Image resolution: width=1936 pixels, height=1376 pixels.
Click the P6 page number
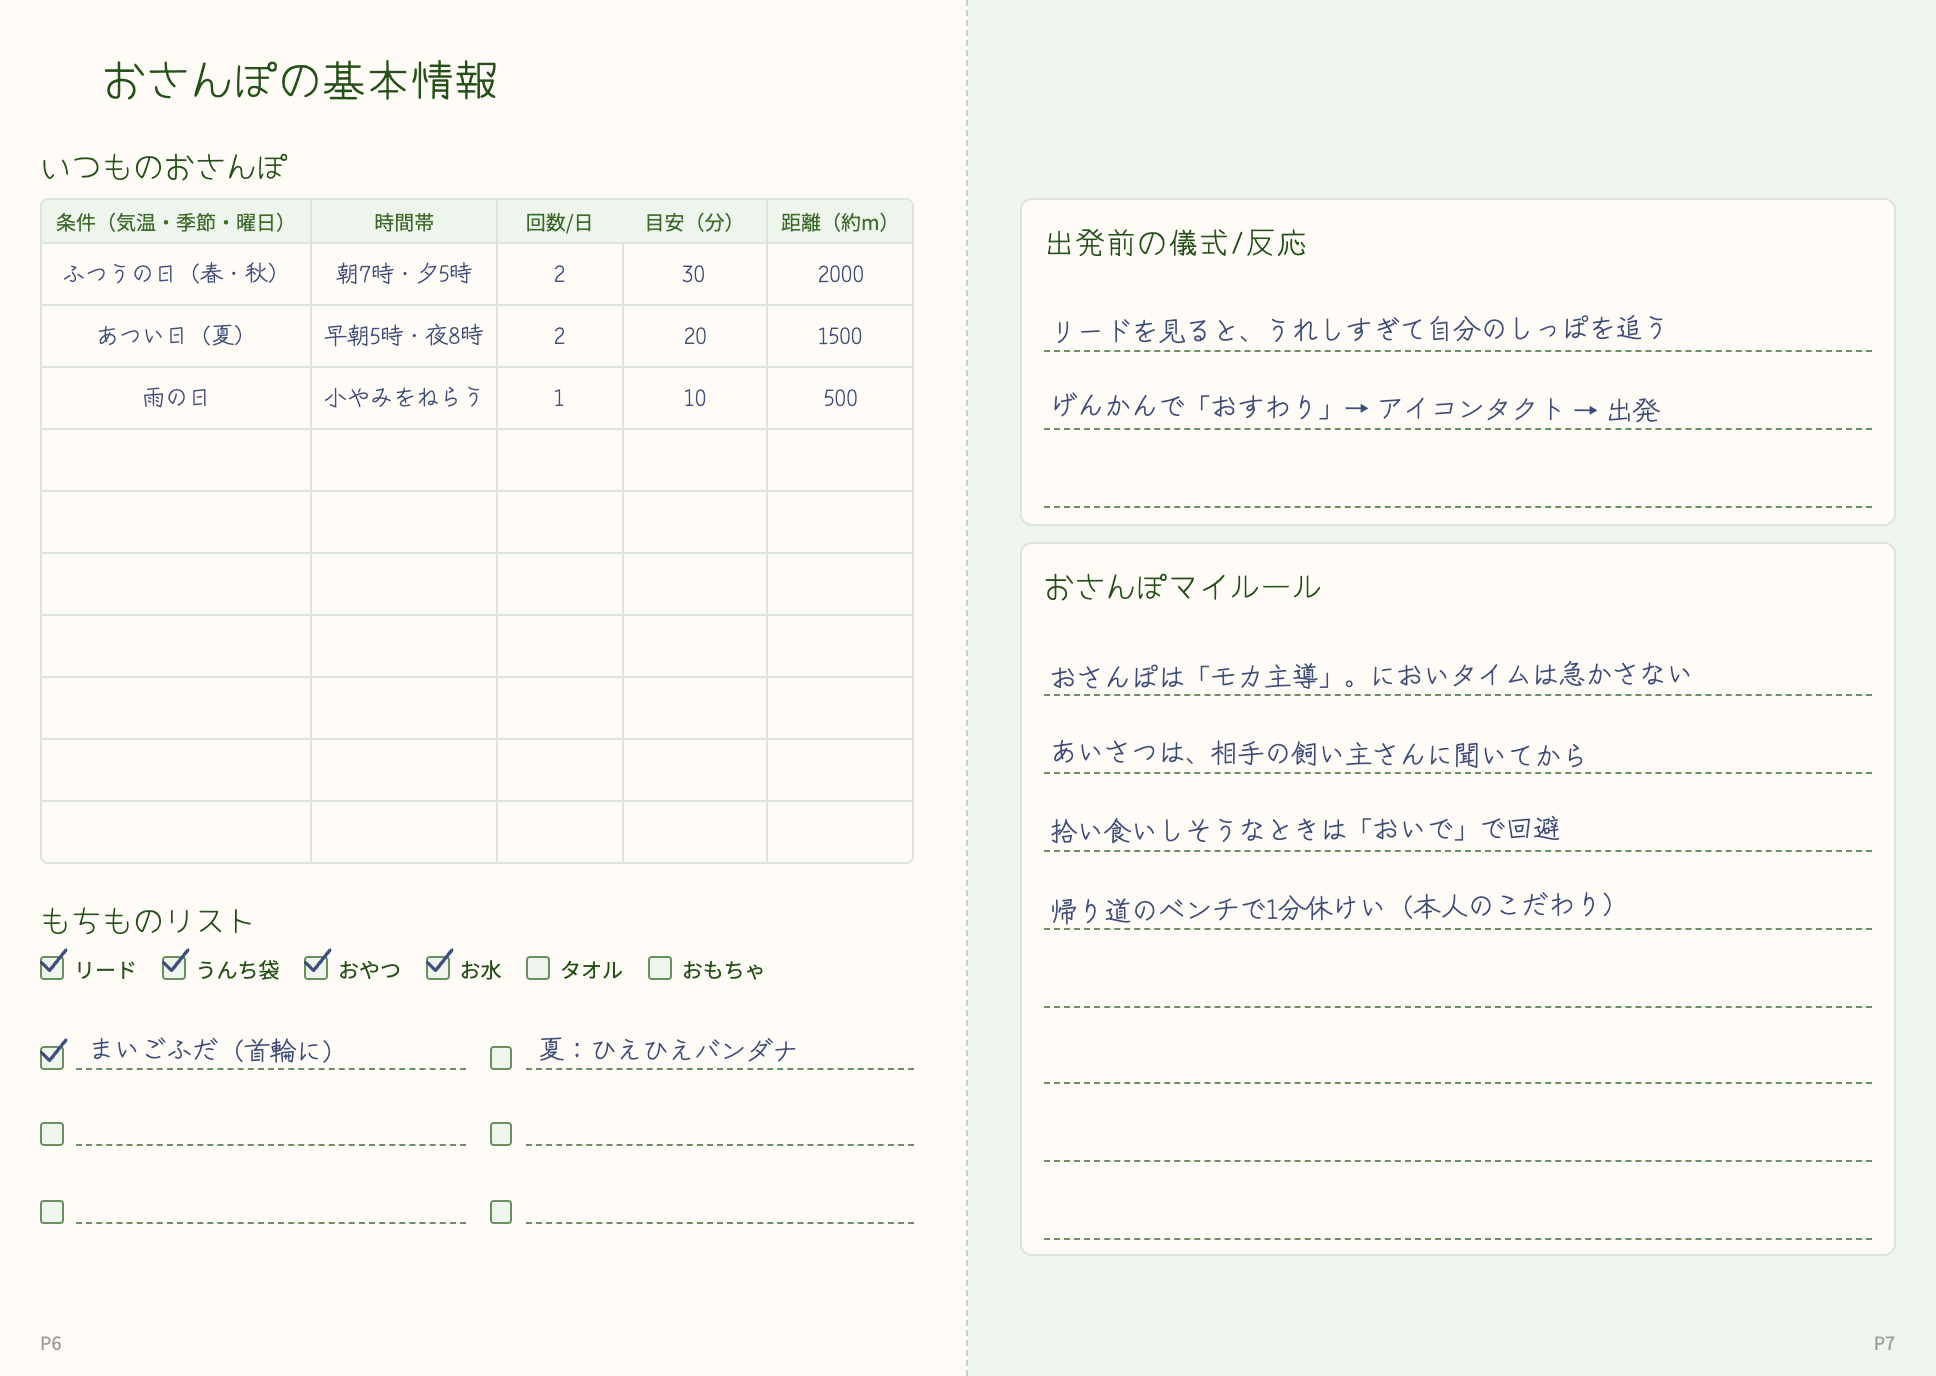tap(51, 1343)
